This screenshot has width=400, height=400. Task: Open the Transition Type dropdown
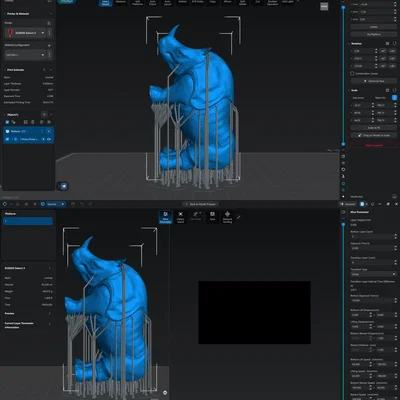pos(373,274)
